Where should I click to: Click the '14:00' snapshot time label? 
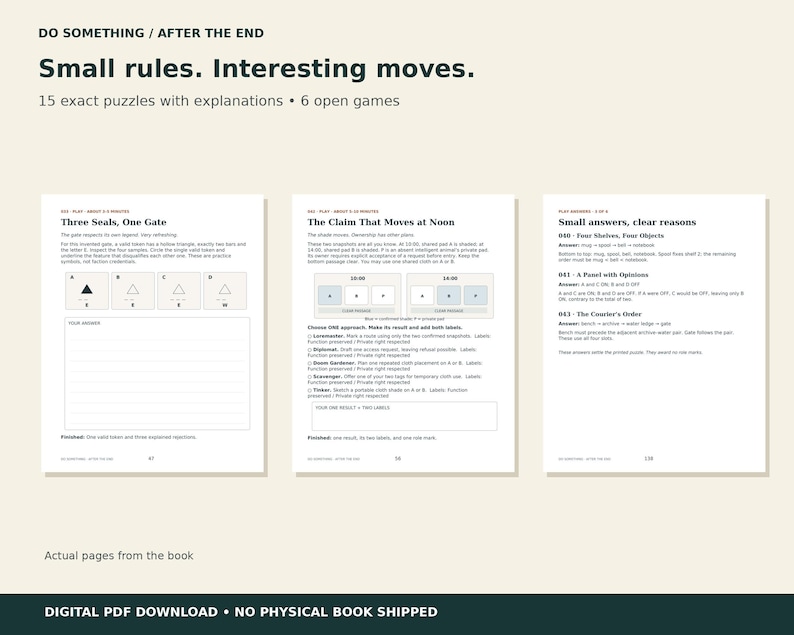(450, 279)
